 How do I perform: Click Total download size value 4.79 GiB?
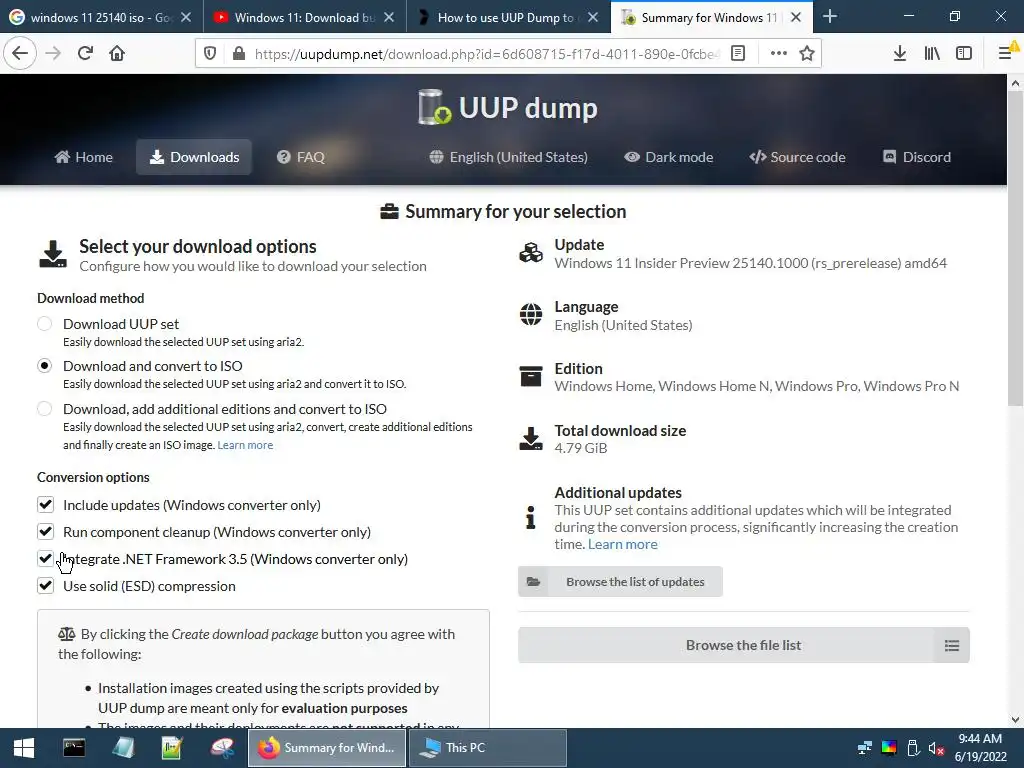pos(581,448)
